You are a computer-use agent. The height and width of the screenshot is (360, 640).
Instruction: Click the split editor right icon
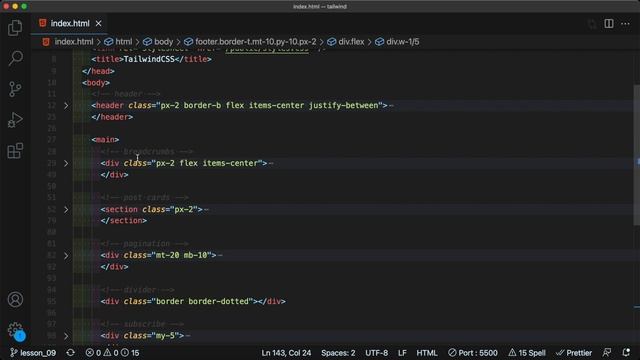tap(609, 24)
